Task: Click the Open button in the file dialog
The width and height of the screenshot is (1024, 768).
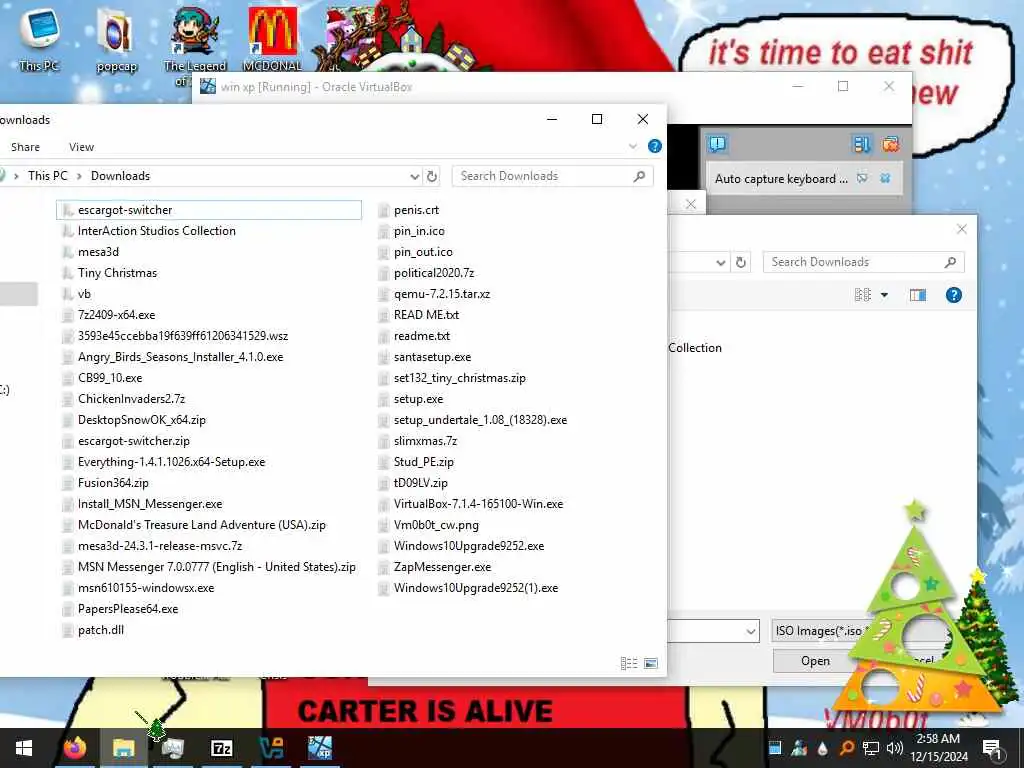Action: click(x=815, y=661)
